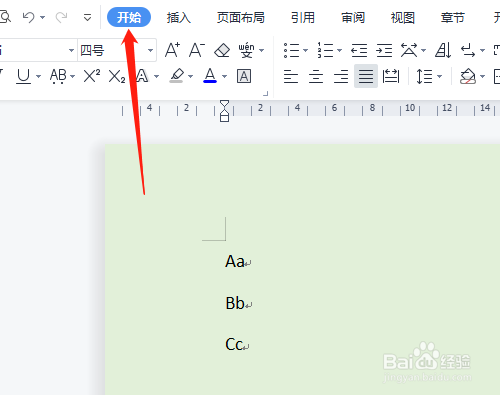Align text left
500x395 pixels.
coord(291,76)
